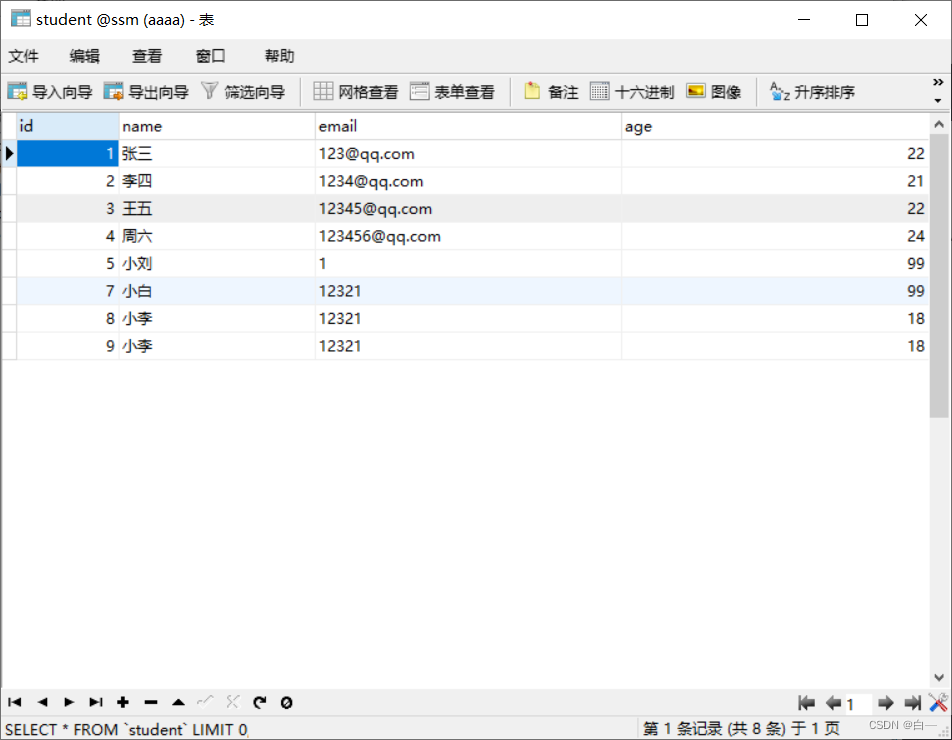Open the 查看 menu
952x740 pixels.
pyautogui.click(x=146, y=56)
